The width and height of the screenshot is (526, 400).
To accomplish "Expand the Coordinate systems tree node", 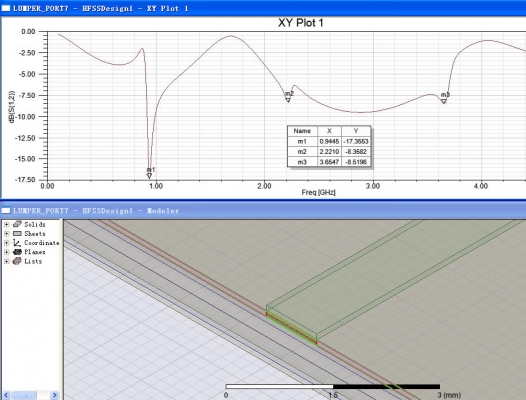I will point(6,243).
